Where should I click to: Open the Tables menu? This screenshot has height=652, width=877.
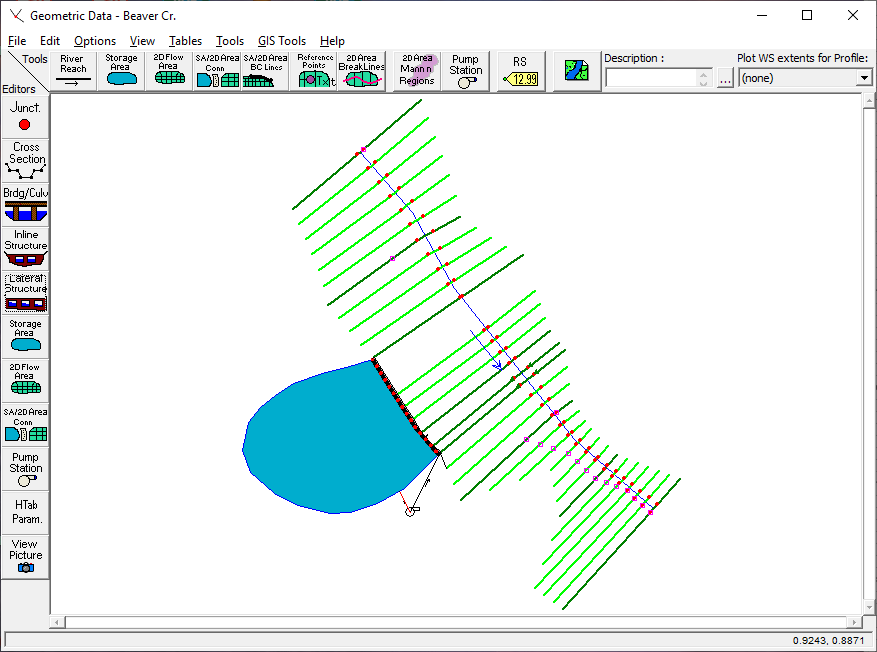pos(185,41)
